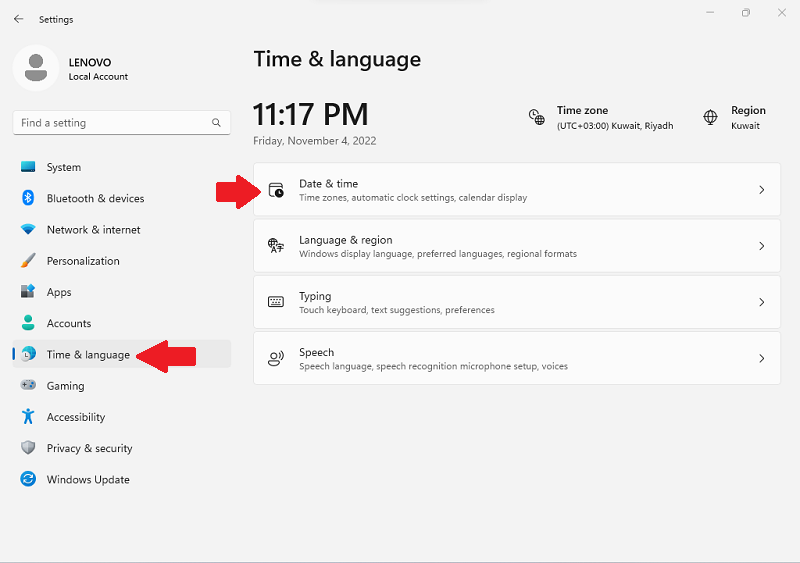Open Network & internet settings
This screenshot has height=563, width=800.
pyautogui.click(x=93, y=230)
